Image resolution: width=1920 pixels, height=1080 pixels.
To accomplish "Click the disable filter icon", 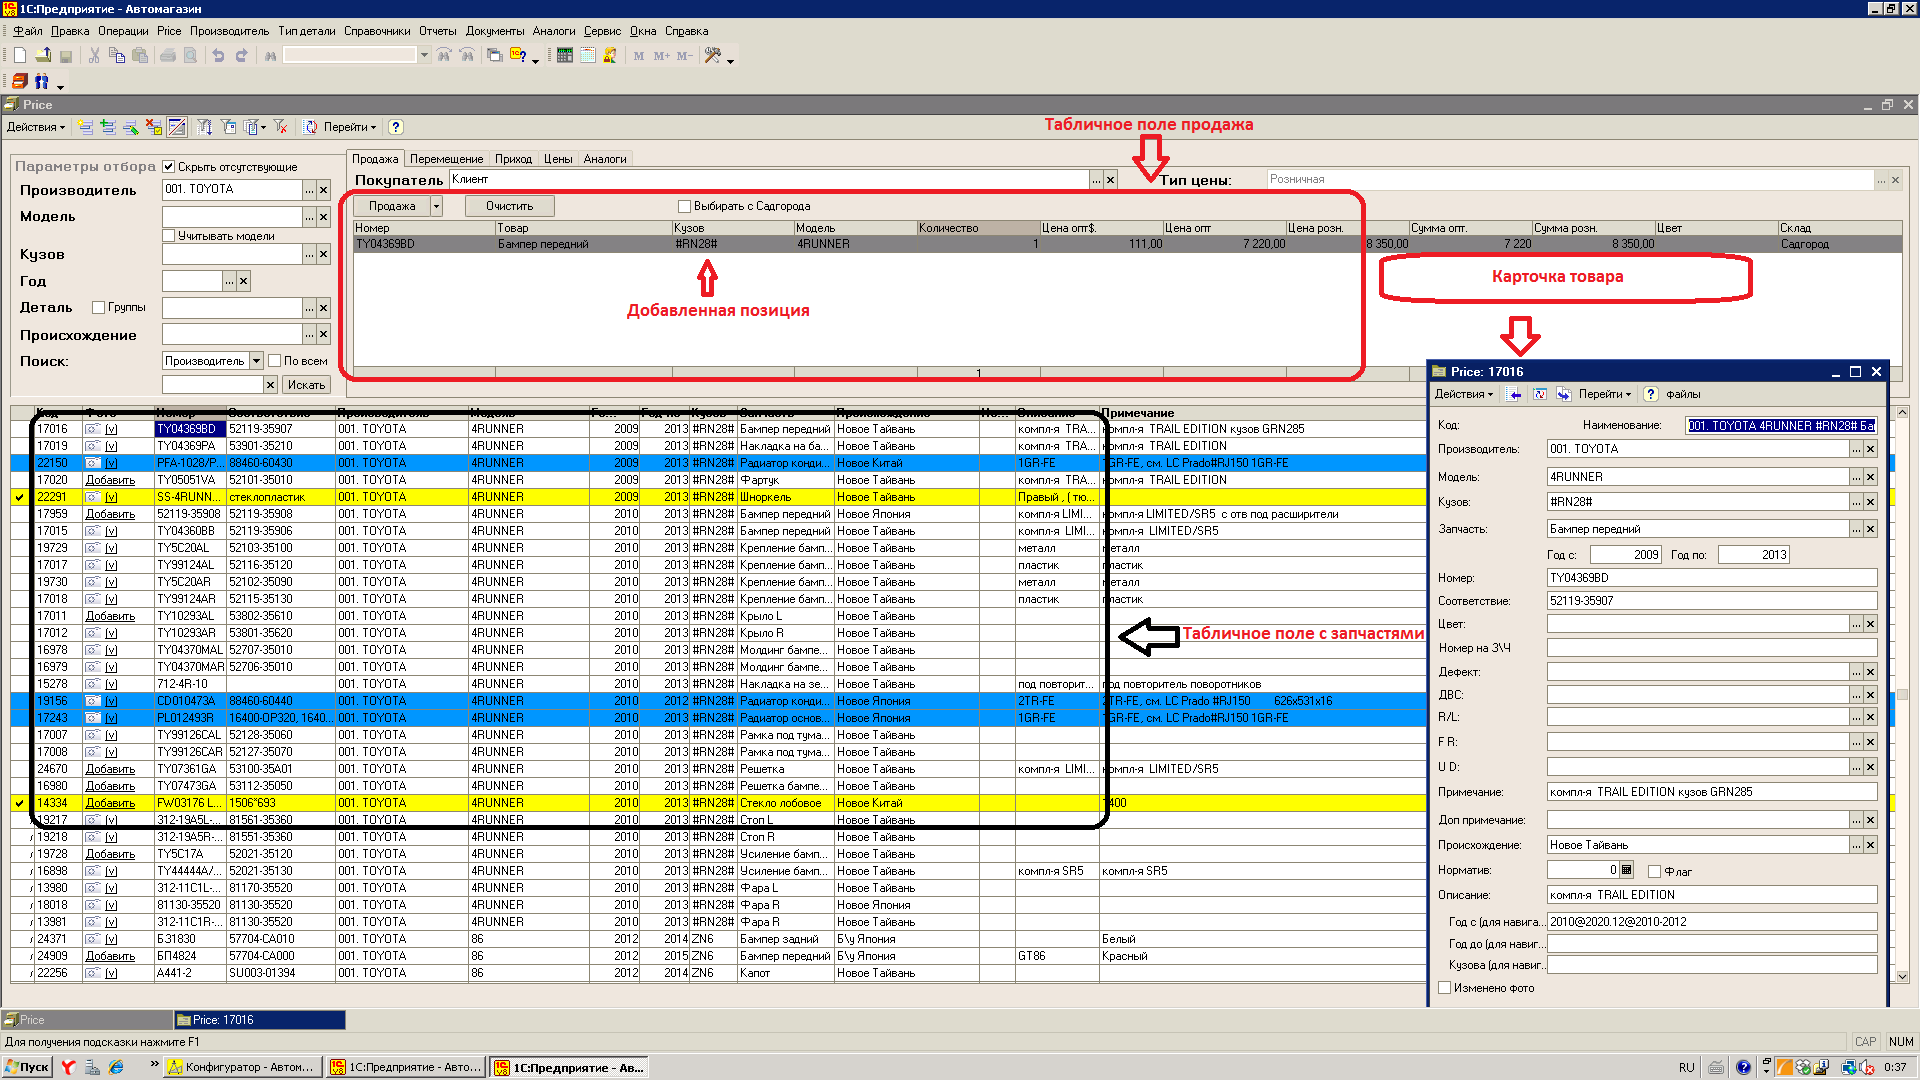I will click(281, 127).
